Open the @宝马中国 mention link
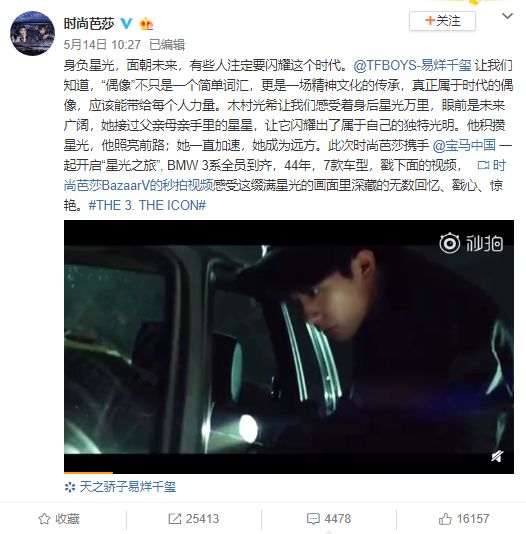Viewport: 526px width, 534px height. tap(464, 145)
